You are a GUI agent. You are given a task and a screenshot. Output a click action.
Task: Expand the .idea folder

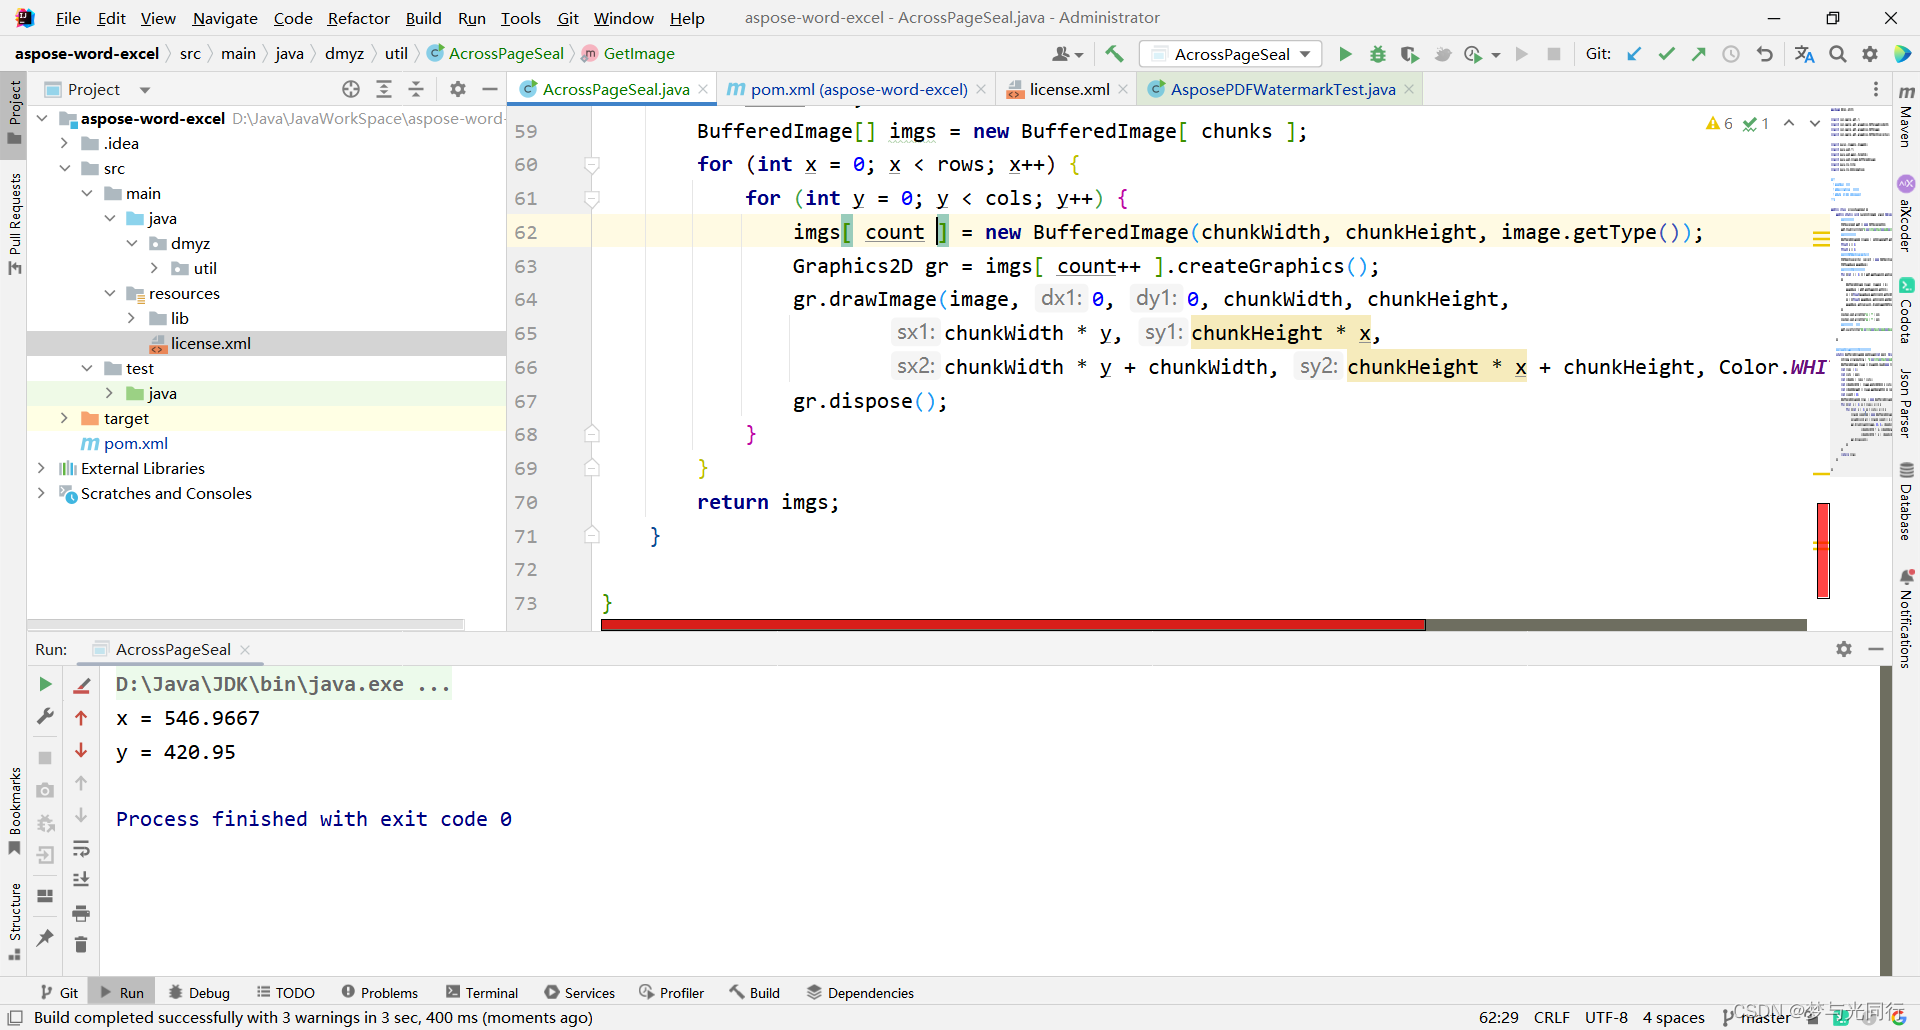coord(64,143)
